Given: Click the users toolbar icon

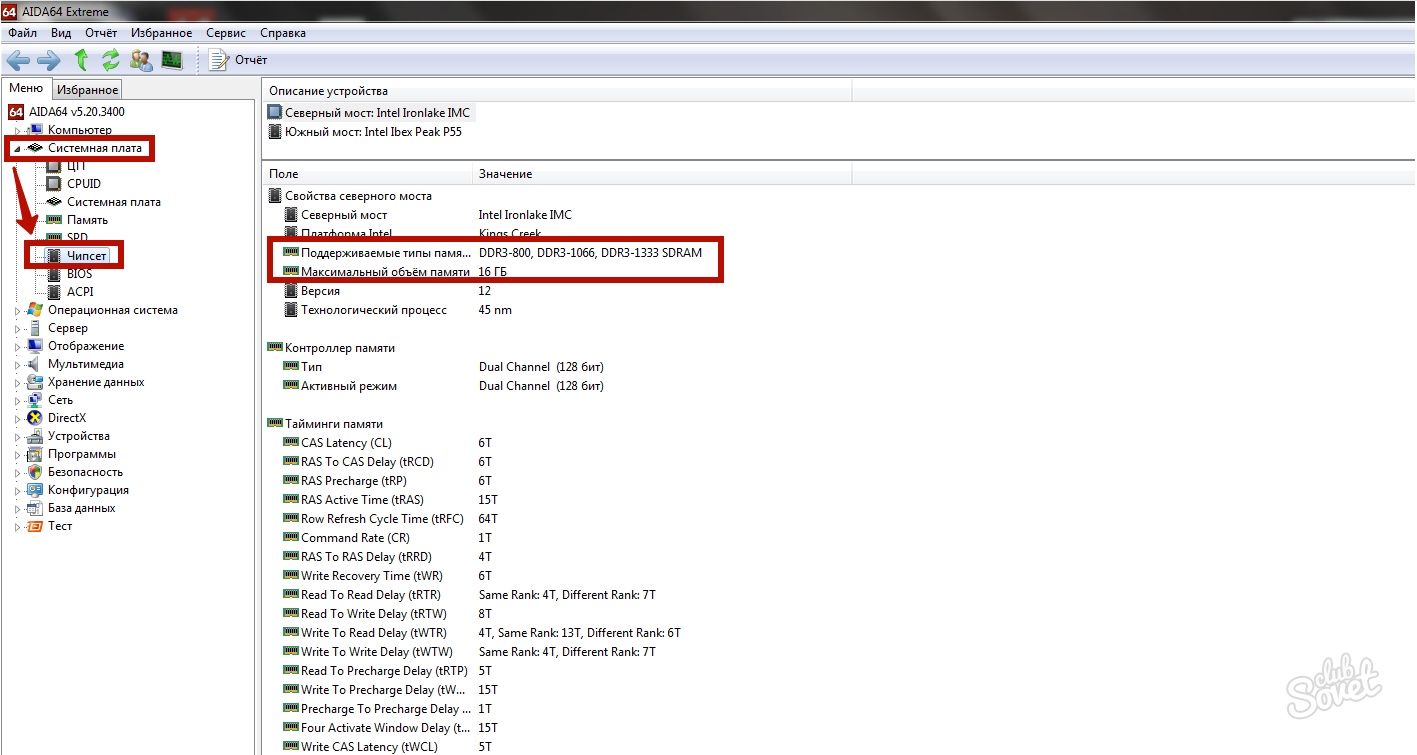Looking at the screenshot, I should point(141,60).
